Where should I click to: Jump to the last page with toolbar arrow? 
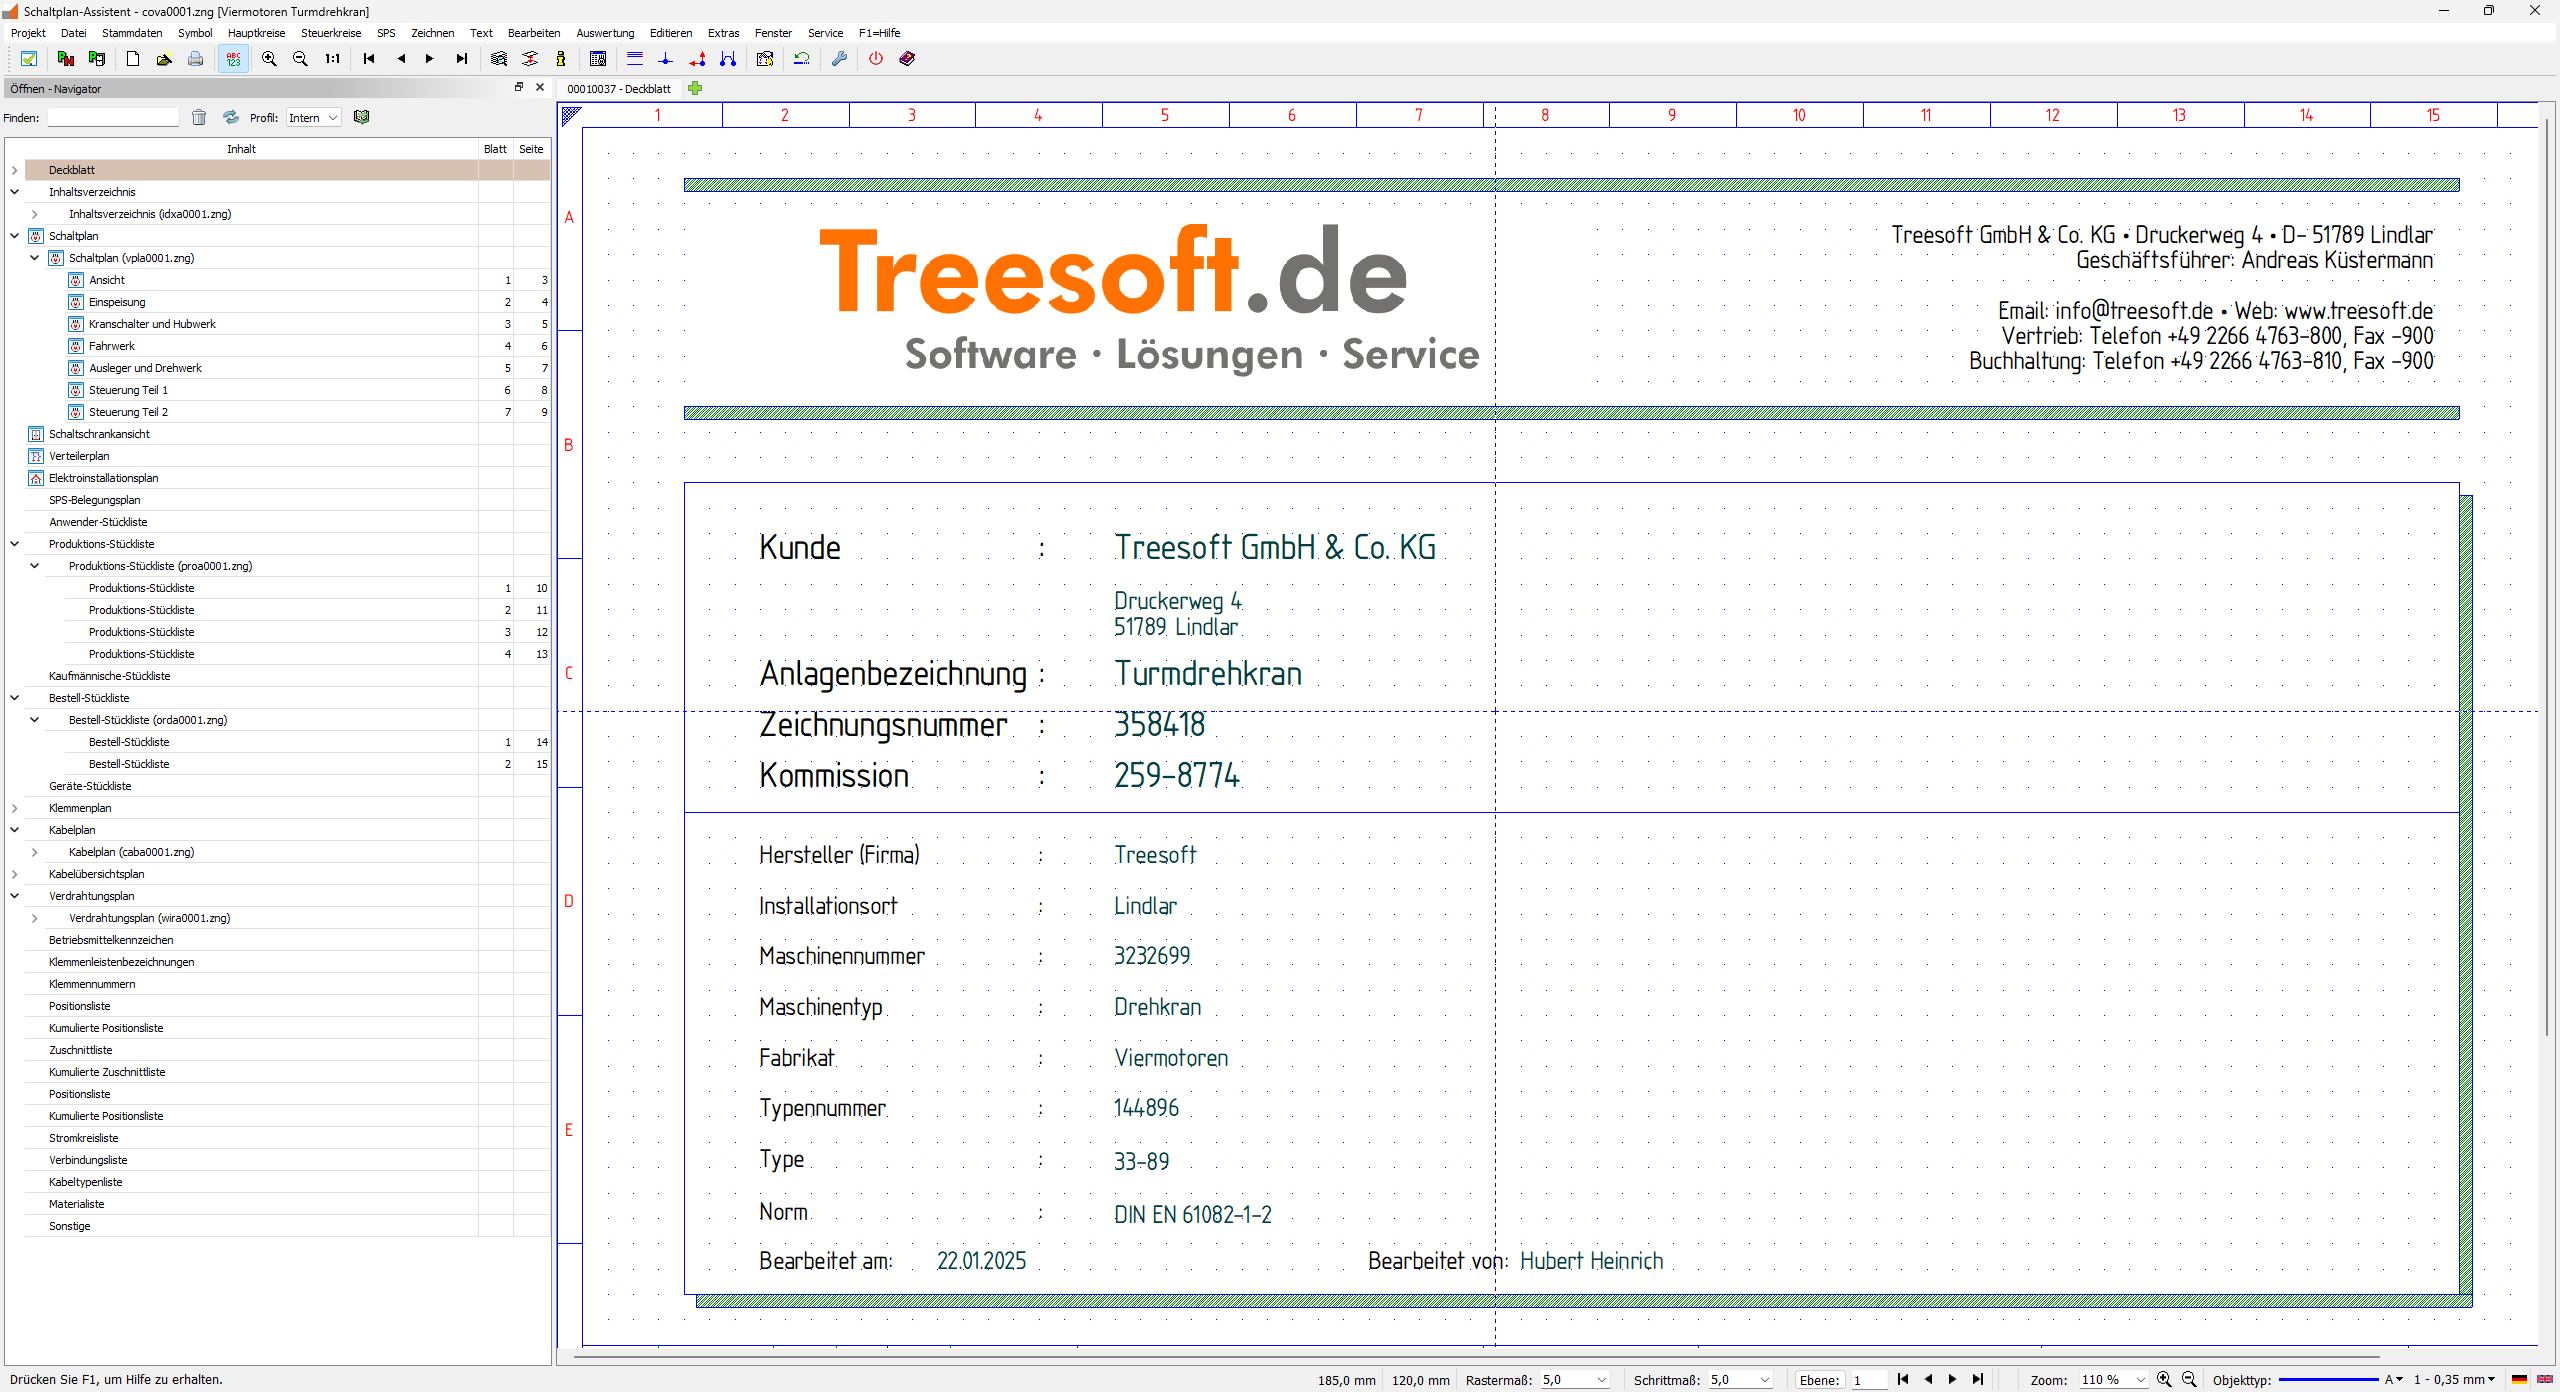coord(461,59)
